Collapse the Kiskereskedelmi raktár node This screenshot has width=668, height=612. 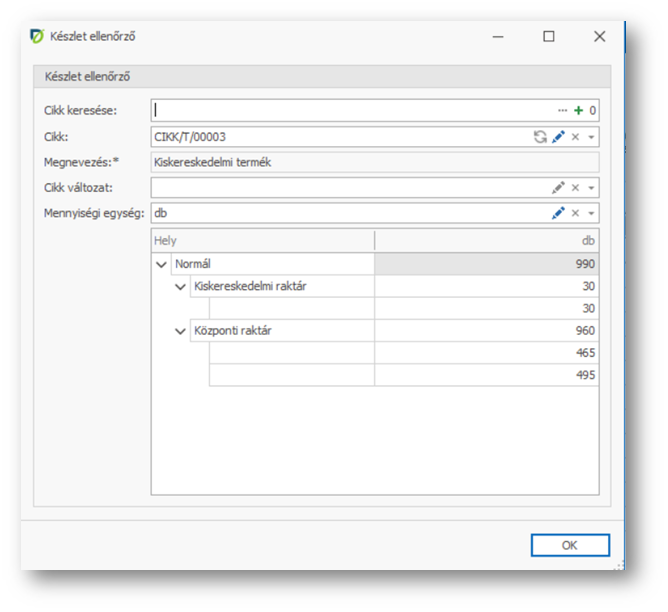[180, 287]
